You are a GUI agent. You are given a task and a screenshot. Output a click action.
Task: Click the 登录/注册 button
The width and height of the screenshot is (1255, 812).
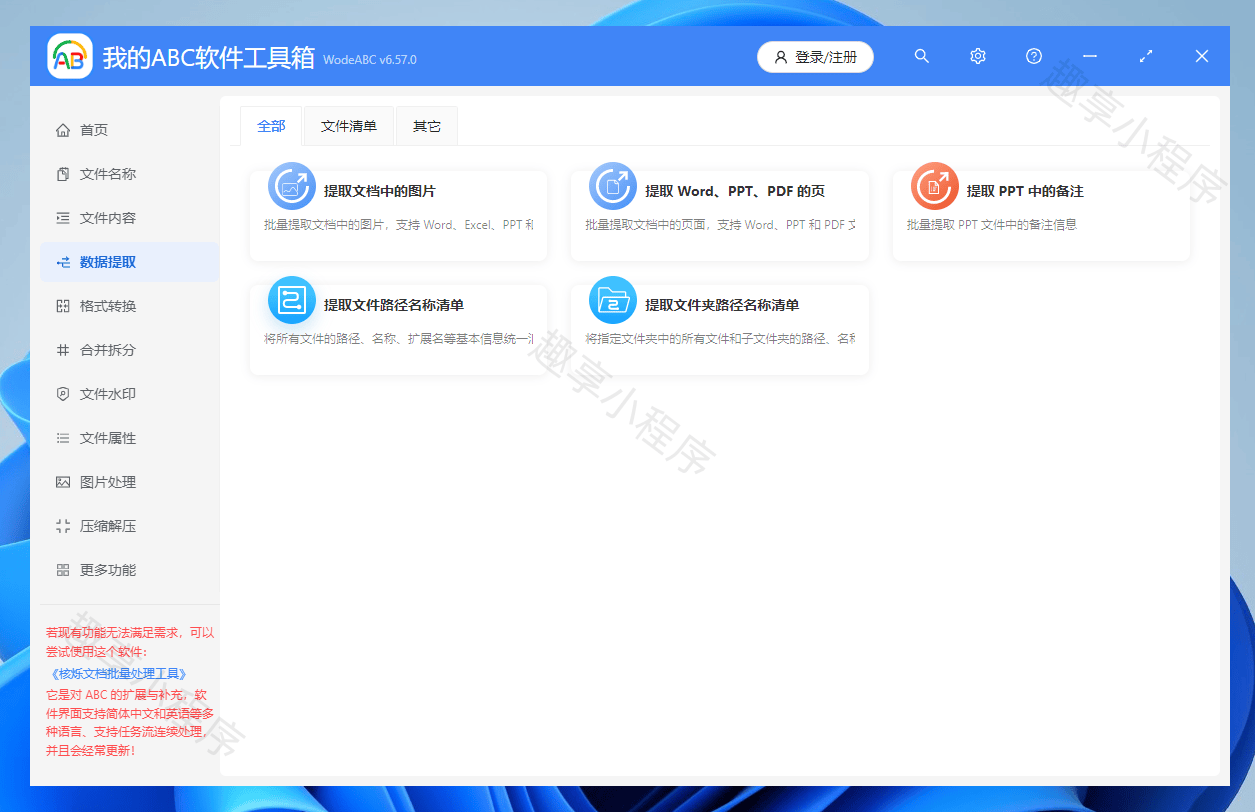click(x=815, y=57)
